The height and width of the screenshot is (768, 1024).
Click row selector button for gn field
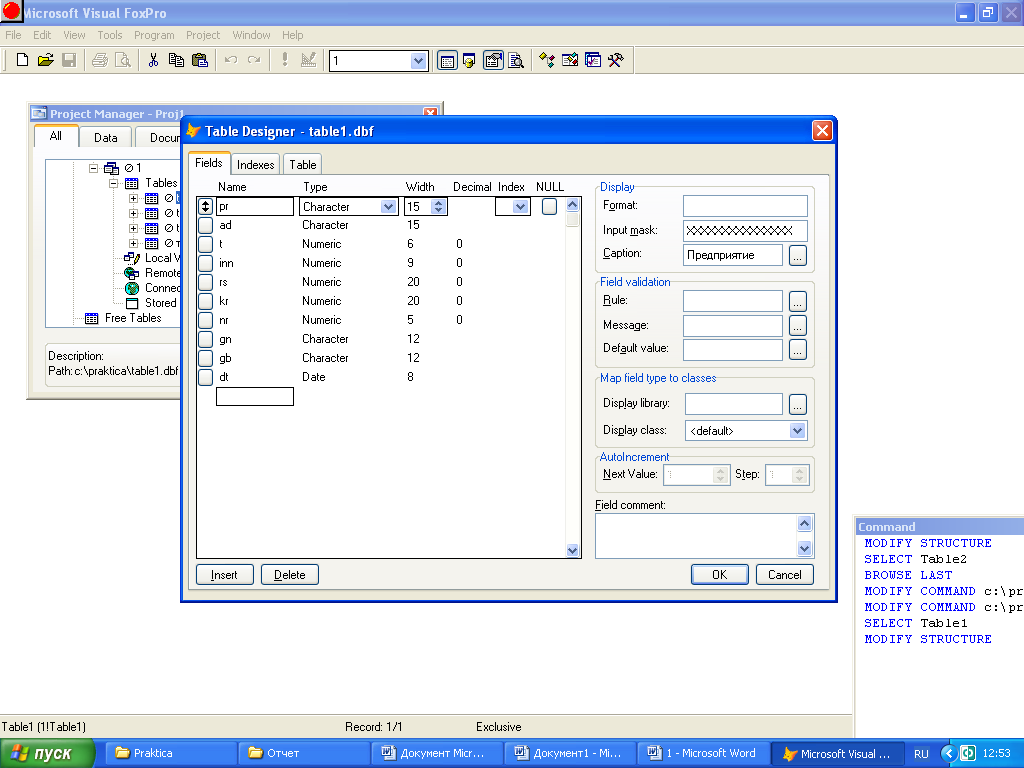click(205, 339)
